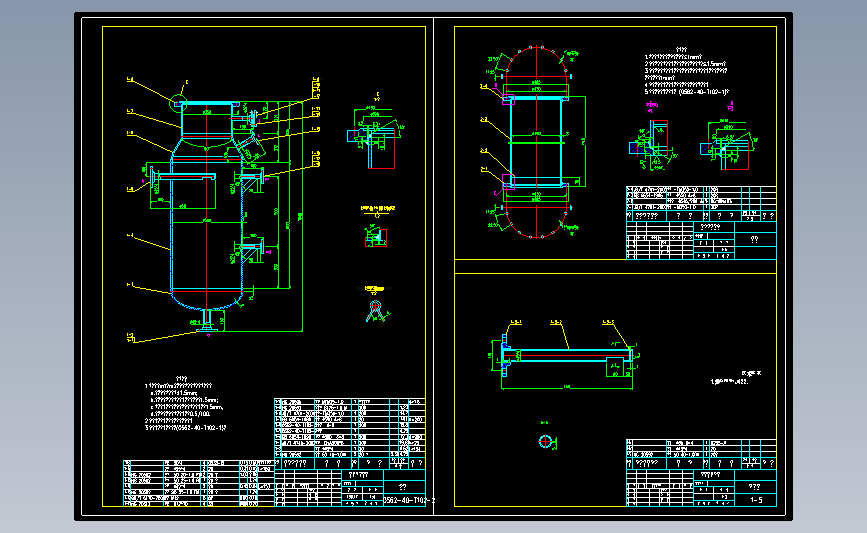Screen dimensions: 867x533
Task: Select the upper right support lug on vessel
Action: click(250, 180)
